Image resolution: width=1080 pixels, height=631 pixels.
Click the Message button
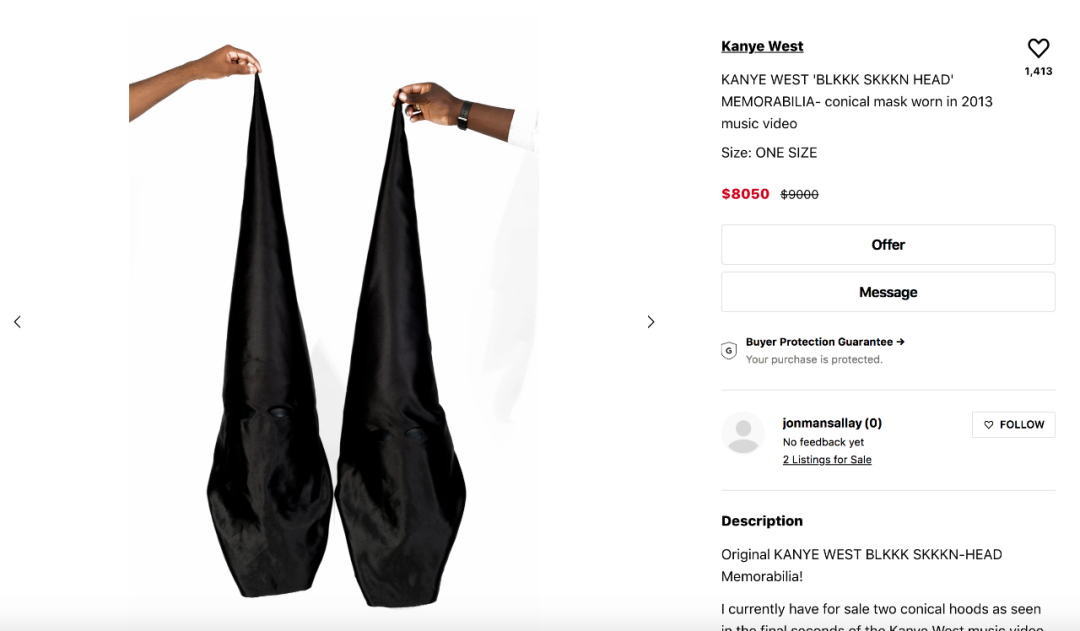pyautogui.click(x=888, y=292)
